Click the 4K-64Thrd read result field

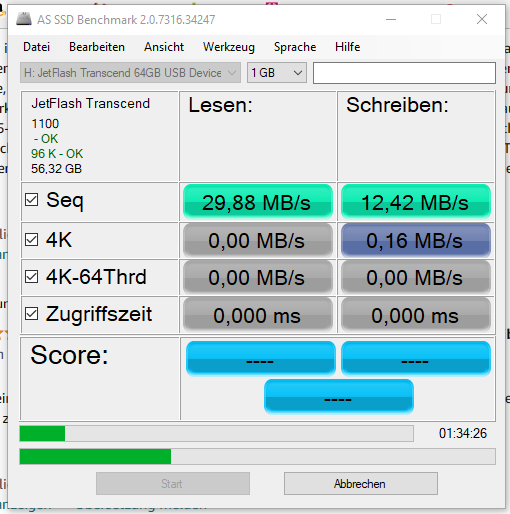(x=258, y=277)
